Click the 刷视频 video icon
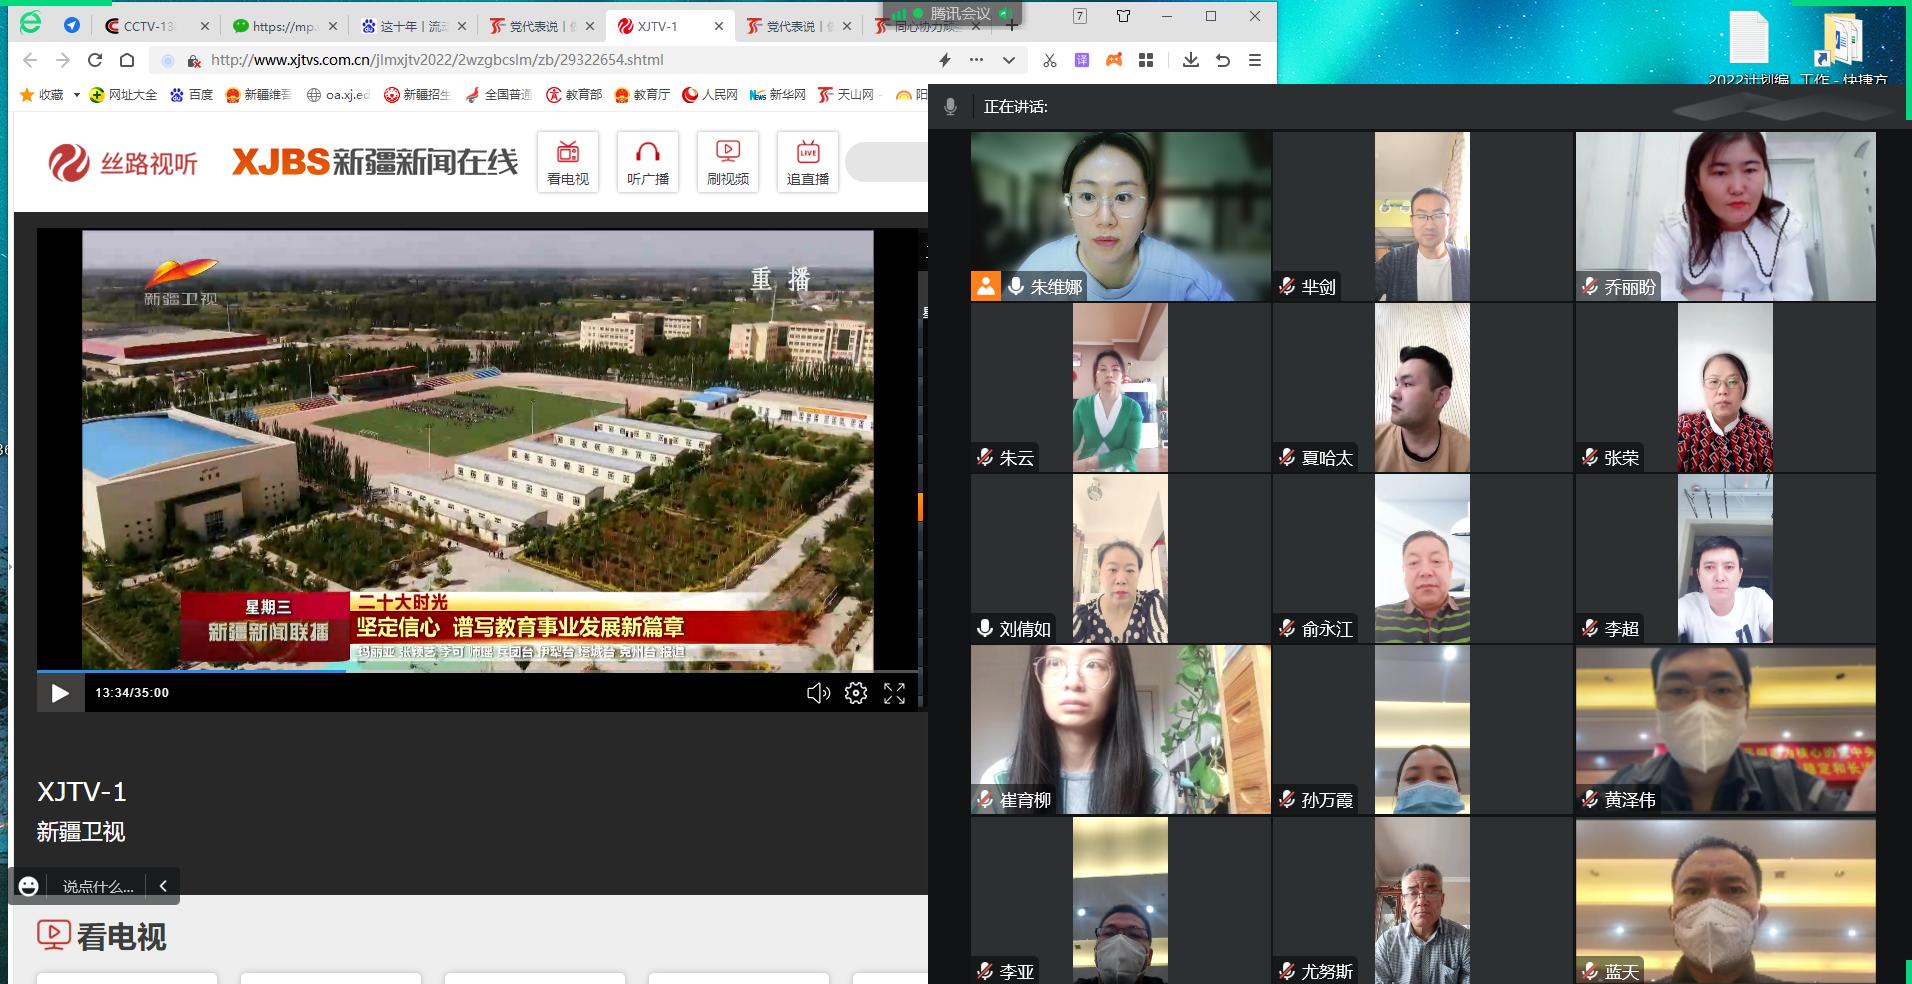Image resolution: width=1912 pixels, height=984 pixels. (728, 162)
